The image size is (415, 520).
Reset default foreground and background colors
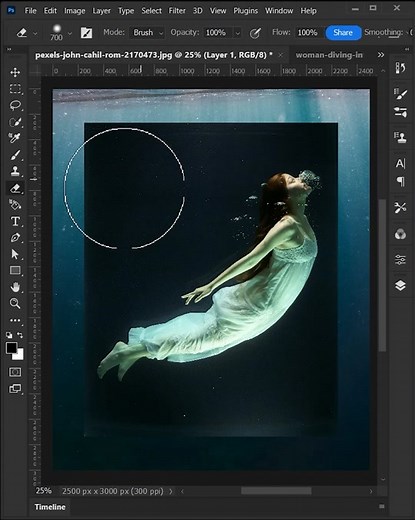9,335
